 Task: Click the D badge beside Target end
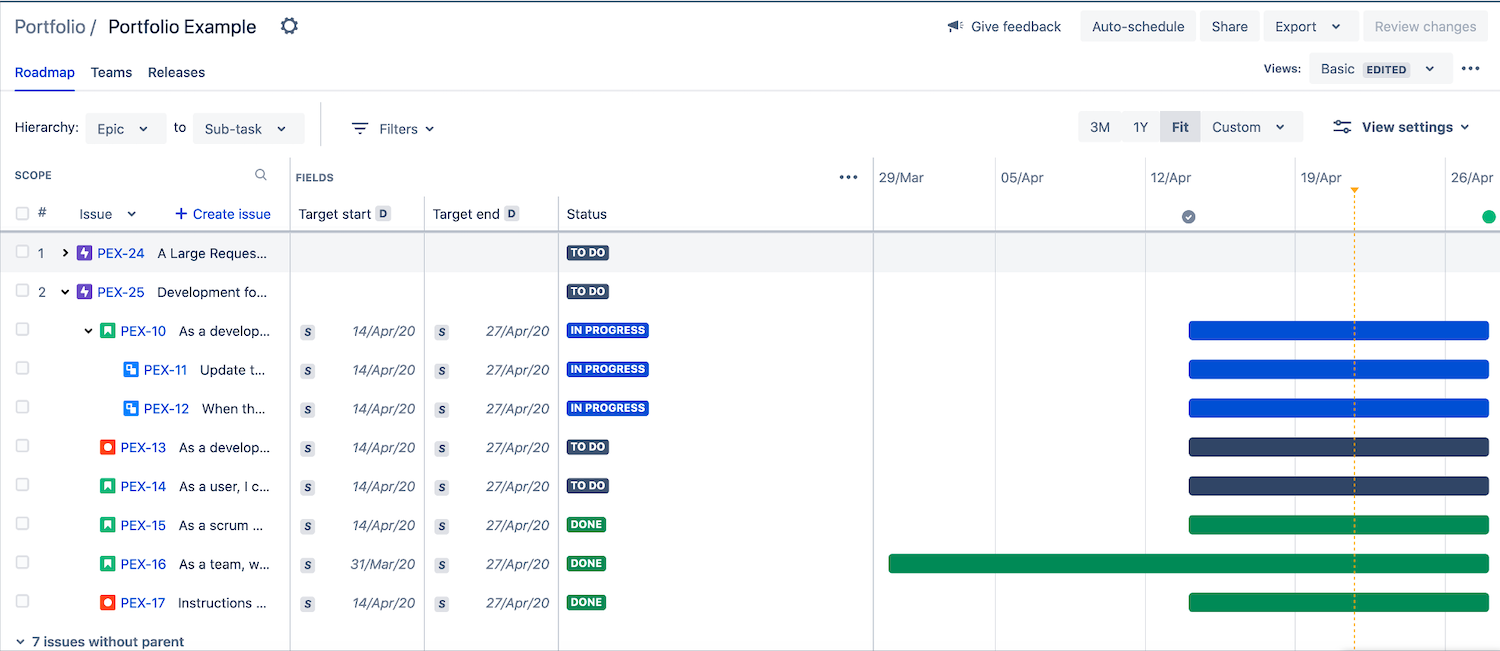point(512,214)
